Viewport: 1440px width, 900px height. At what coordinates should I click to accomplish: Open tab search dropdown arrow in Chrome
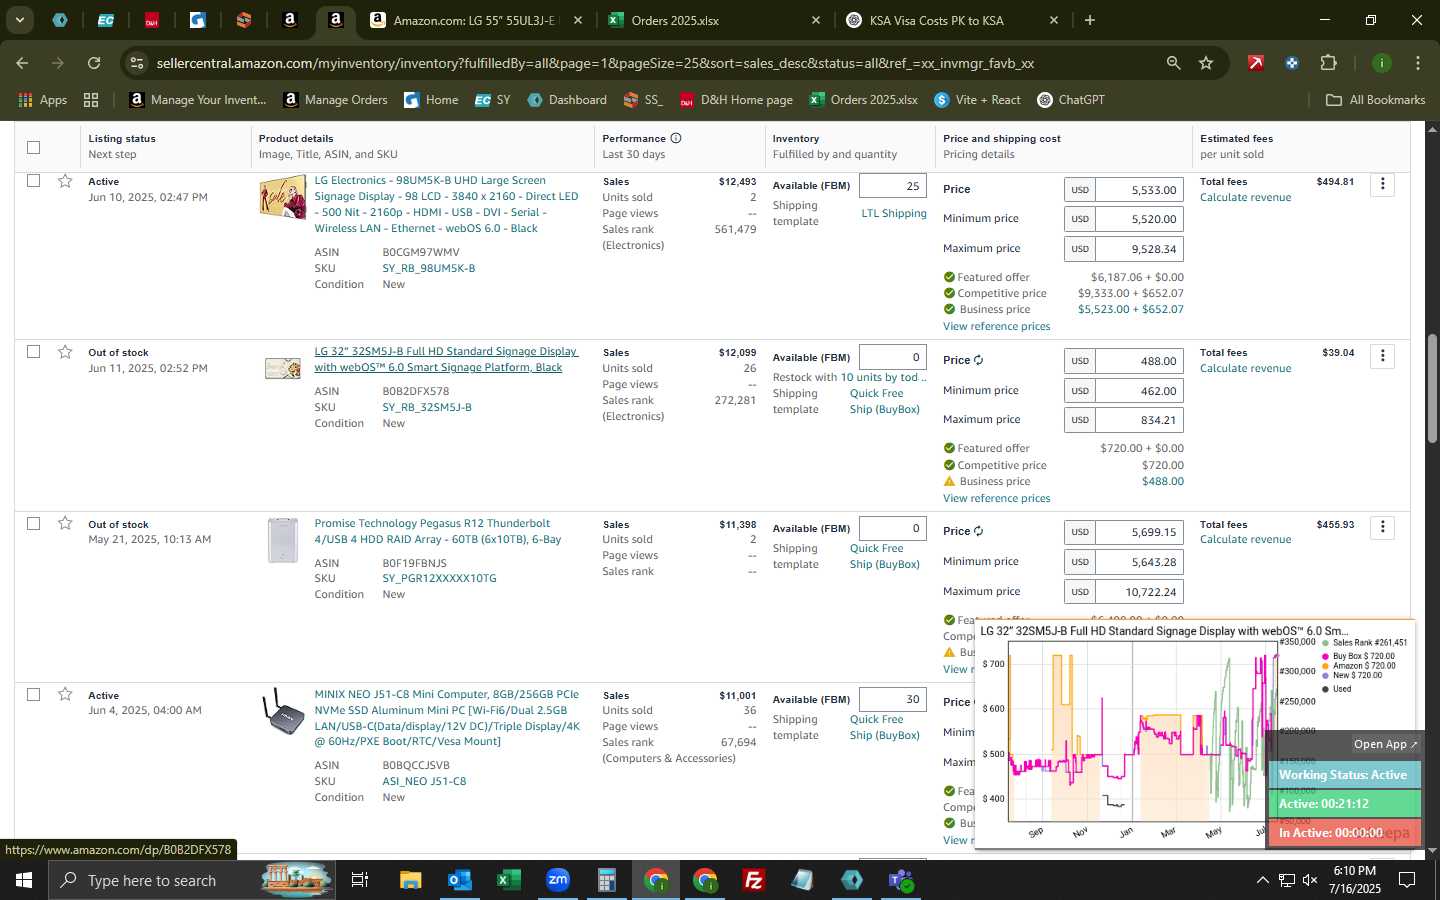point(19,20)
